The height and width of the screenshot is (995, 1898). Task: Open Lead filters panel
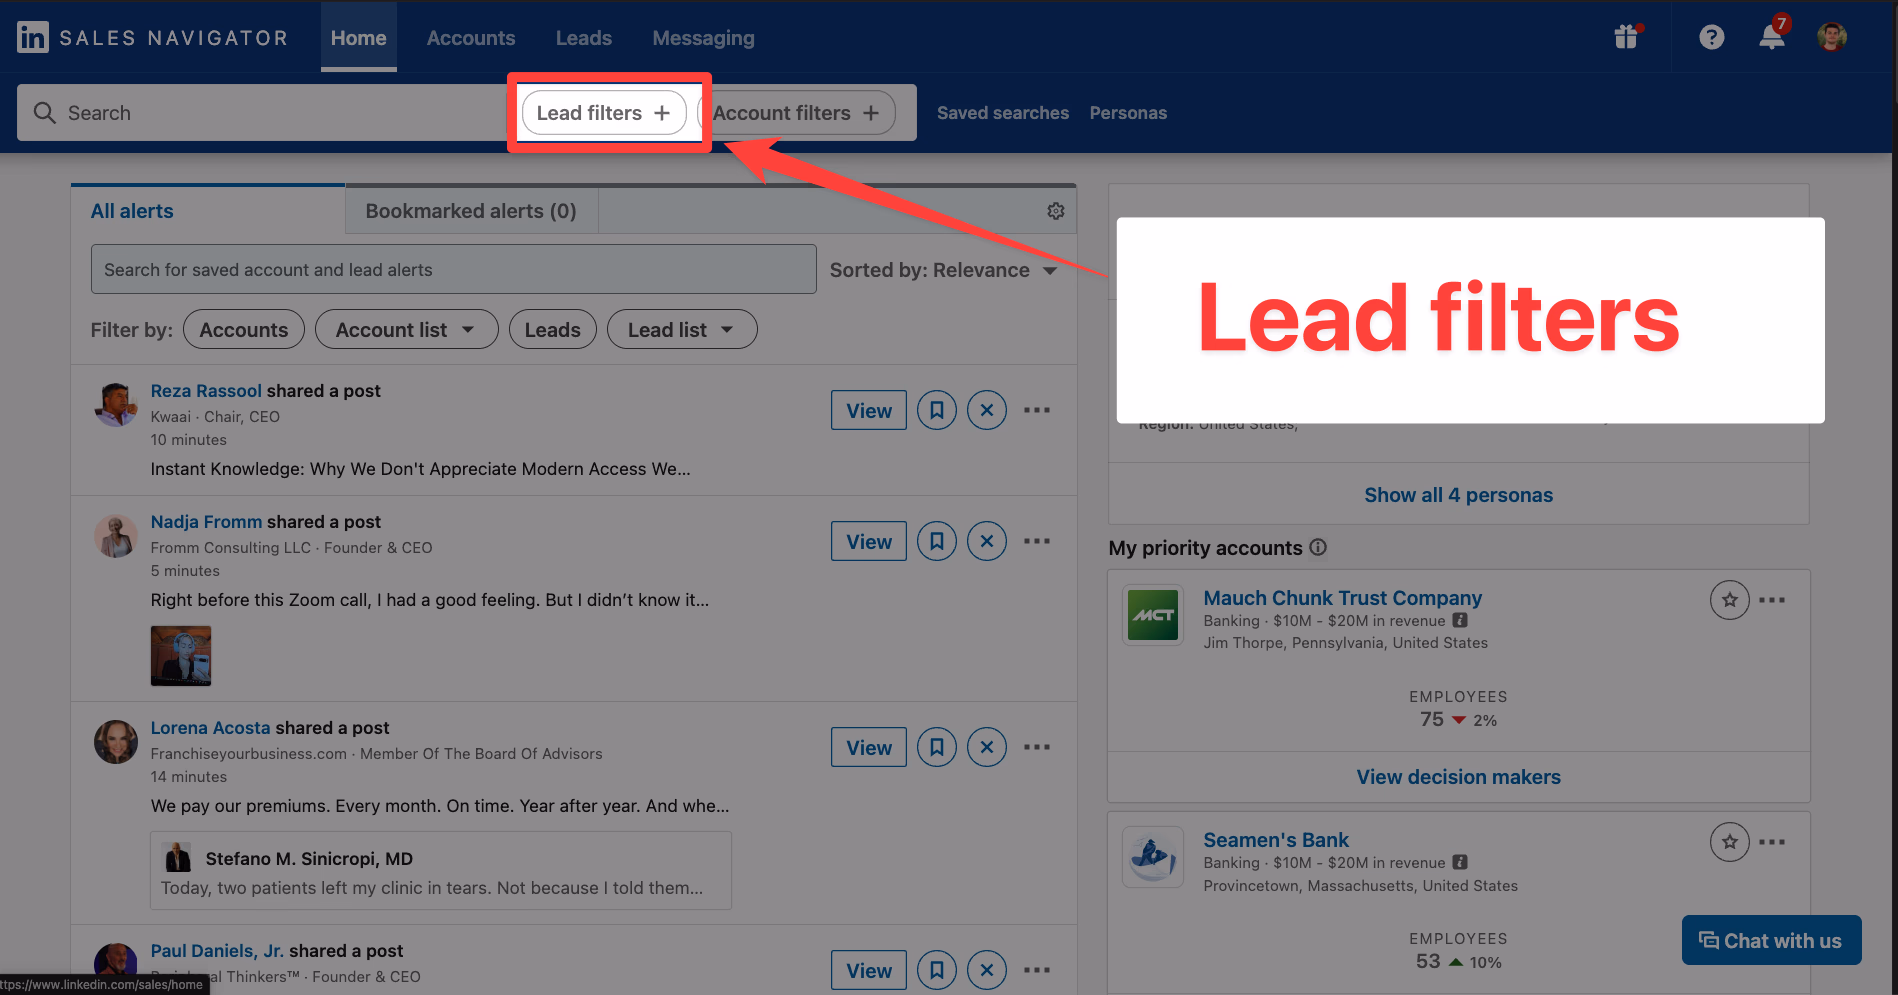[604, 113]
